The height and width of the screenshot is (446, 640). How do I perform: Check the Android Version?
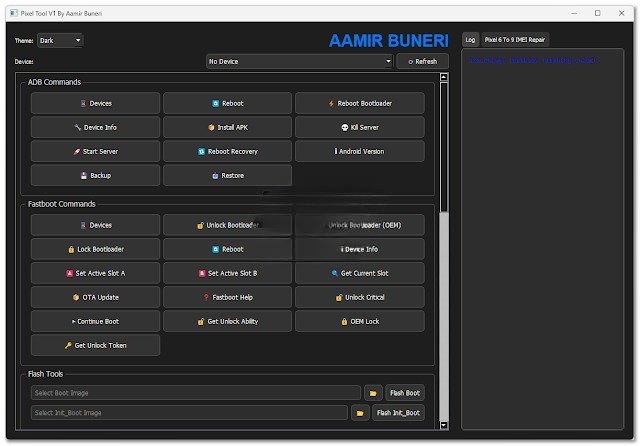[x=360, y=151]
